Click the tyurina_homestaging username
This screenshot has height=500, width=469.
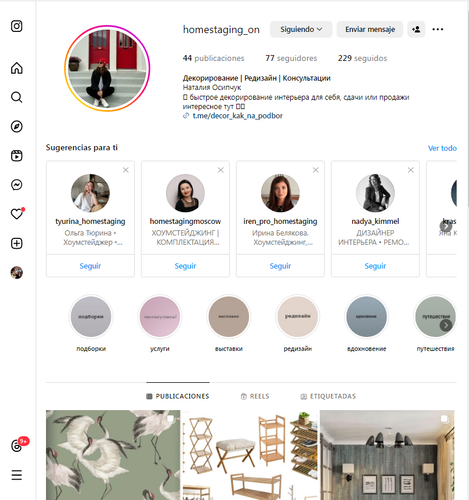point(90,221)
